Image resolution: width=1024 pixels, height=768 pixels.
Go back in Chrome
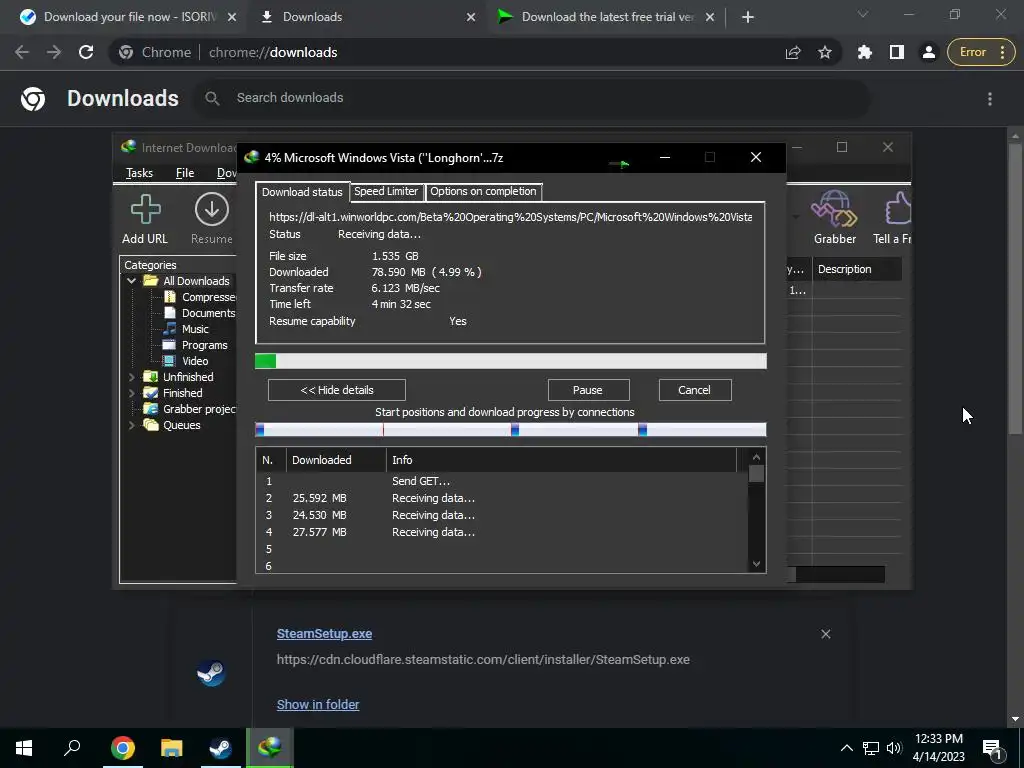click(22, 52)
